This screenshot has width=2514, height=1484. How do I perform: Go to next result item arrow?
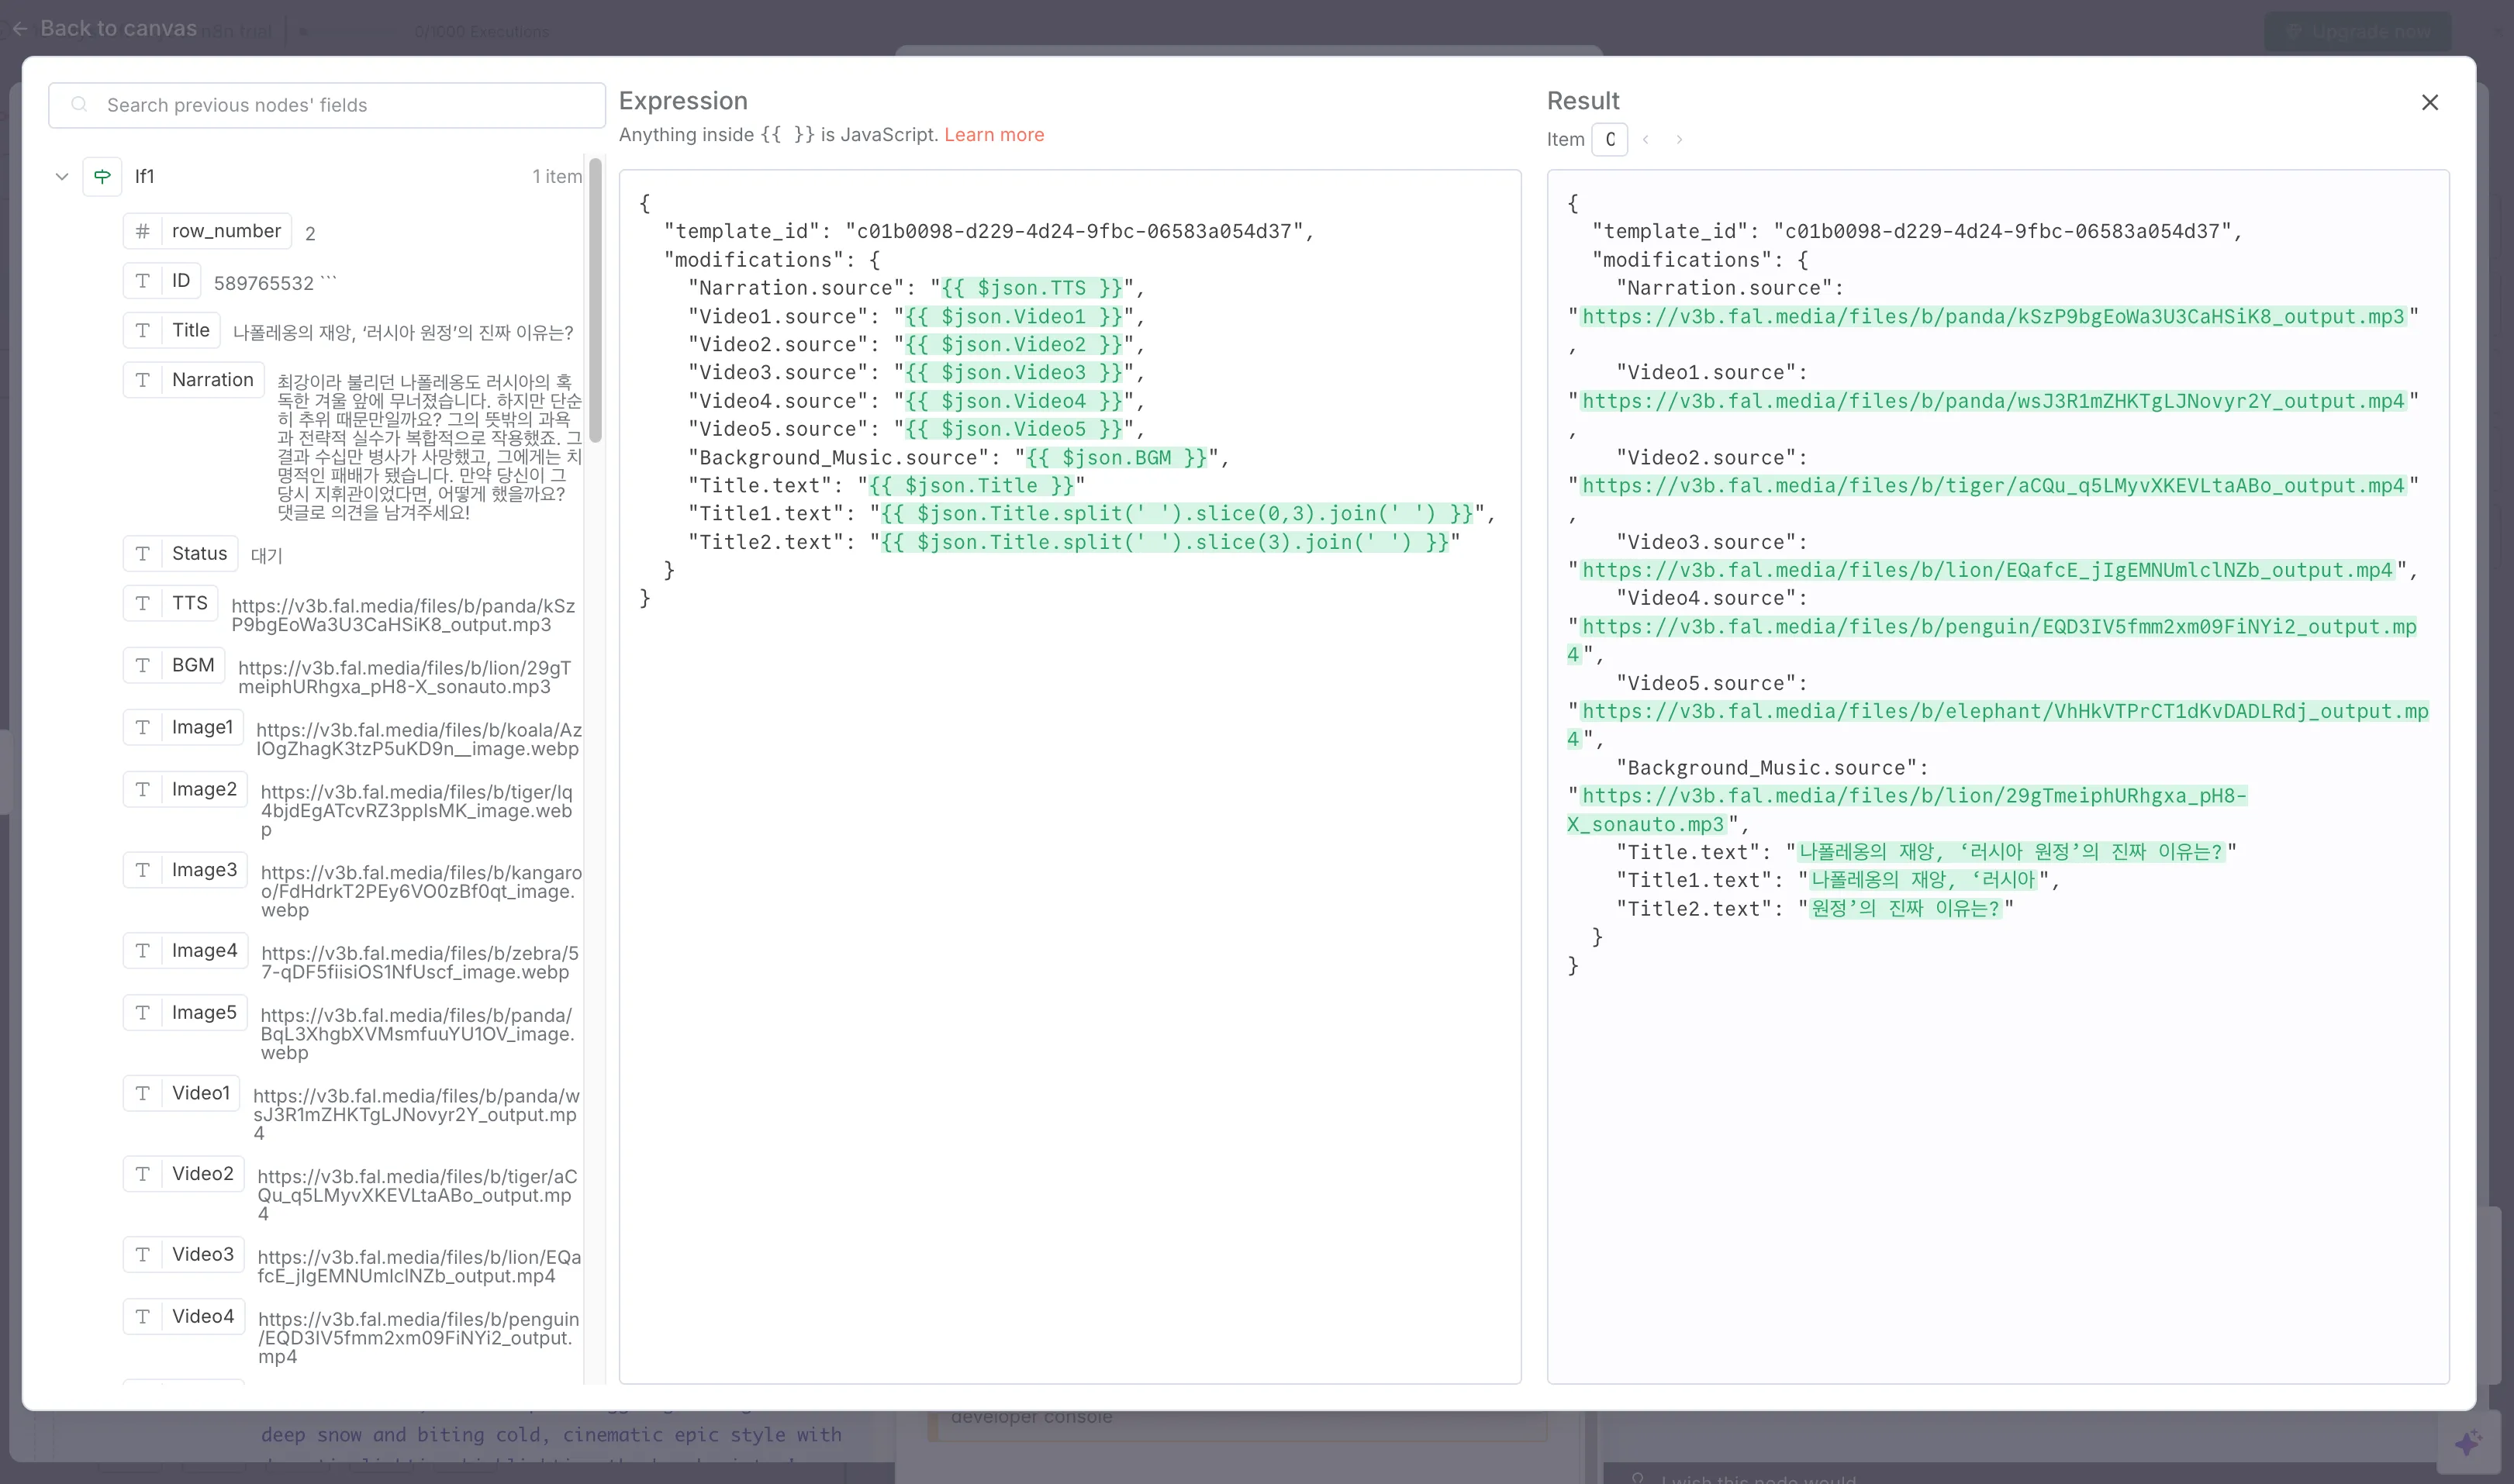[1679, 140]
